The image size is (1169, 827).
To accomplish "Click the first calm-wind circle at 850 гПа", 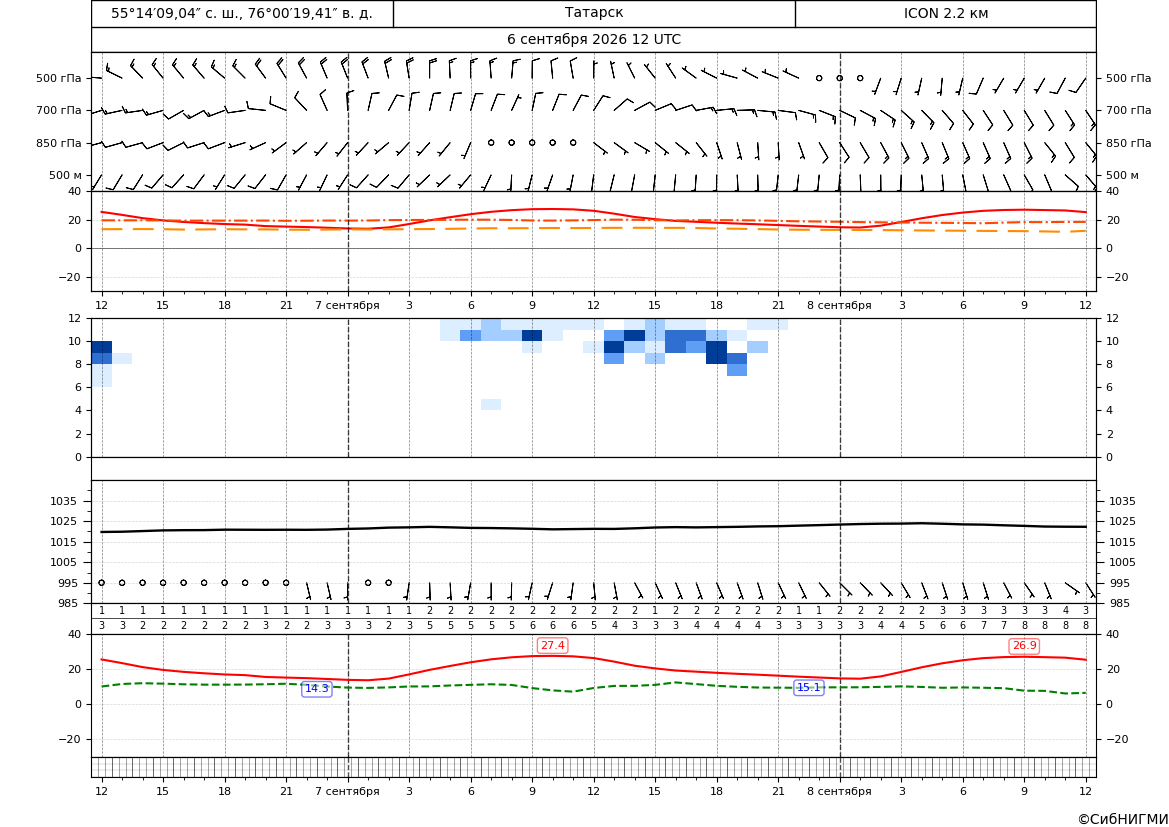I will click(491, 142).
